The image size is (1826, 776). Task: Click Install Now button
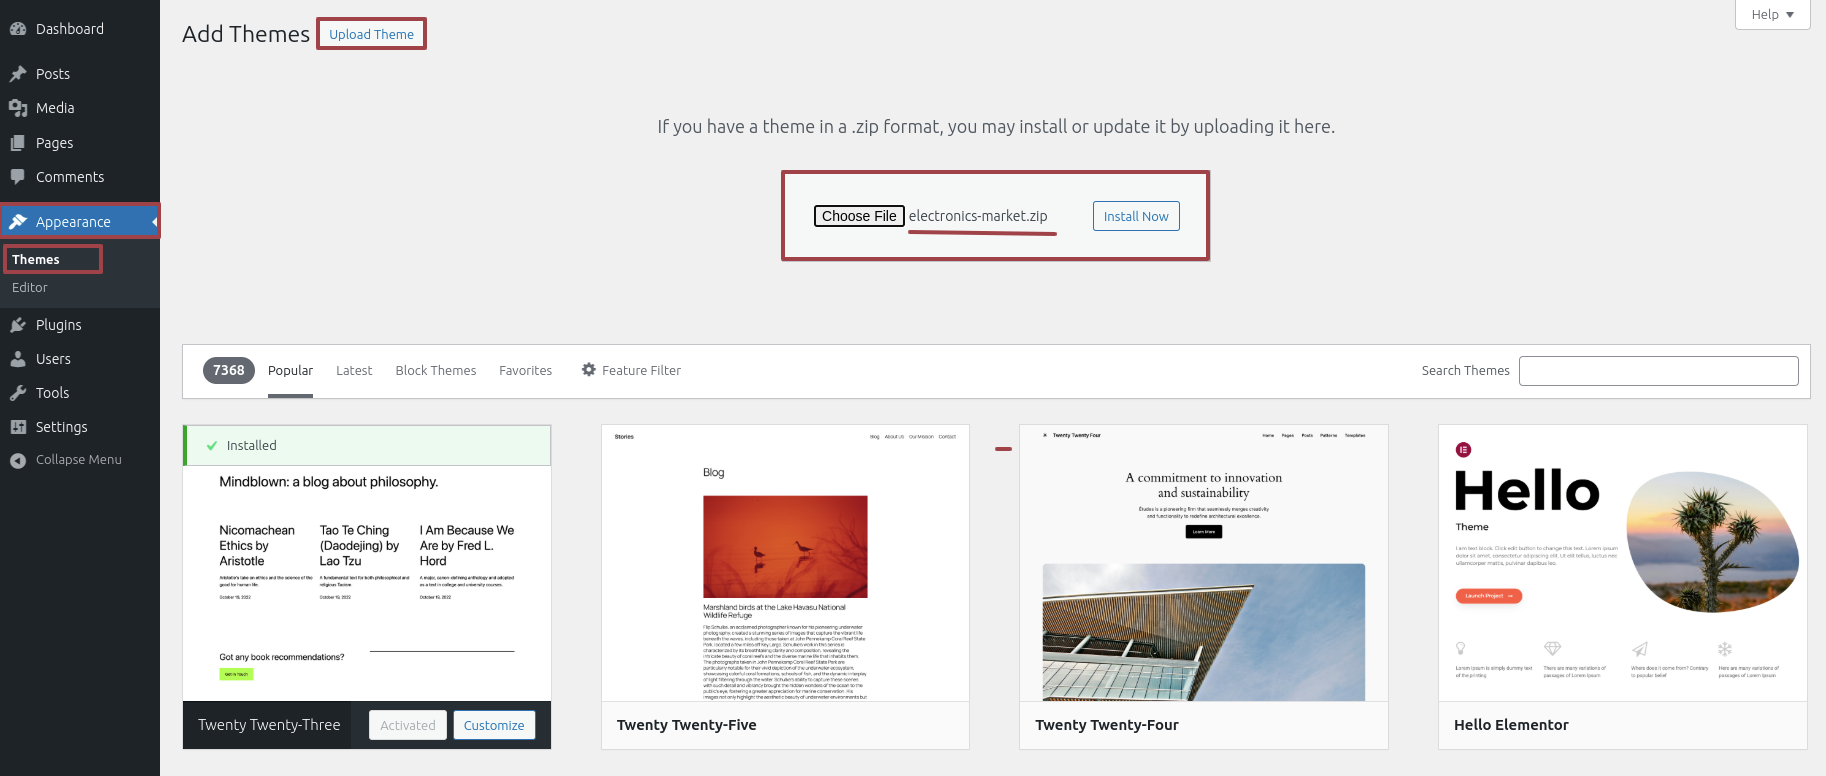[x=1136, y=216]
